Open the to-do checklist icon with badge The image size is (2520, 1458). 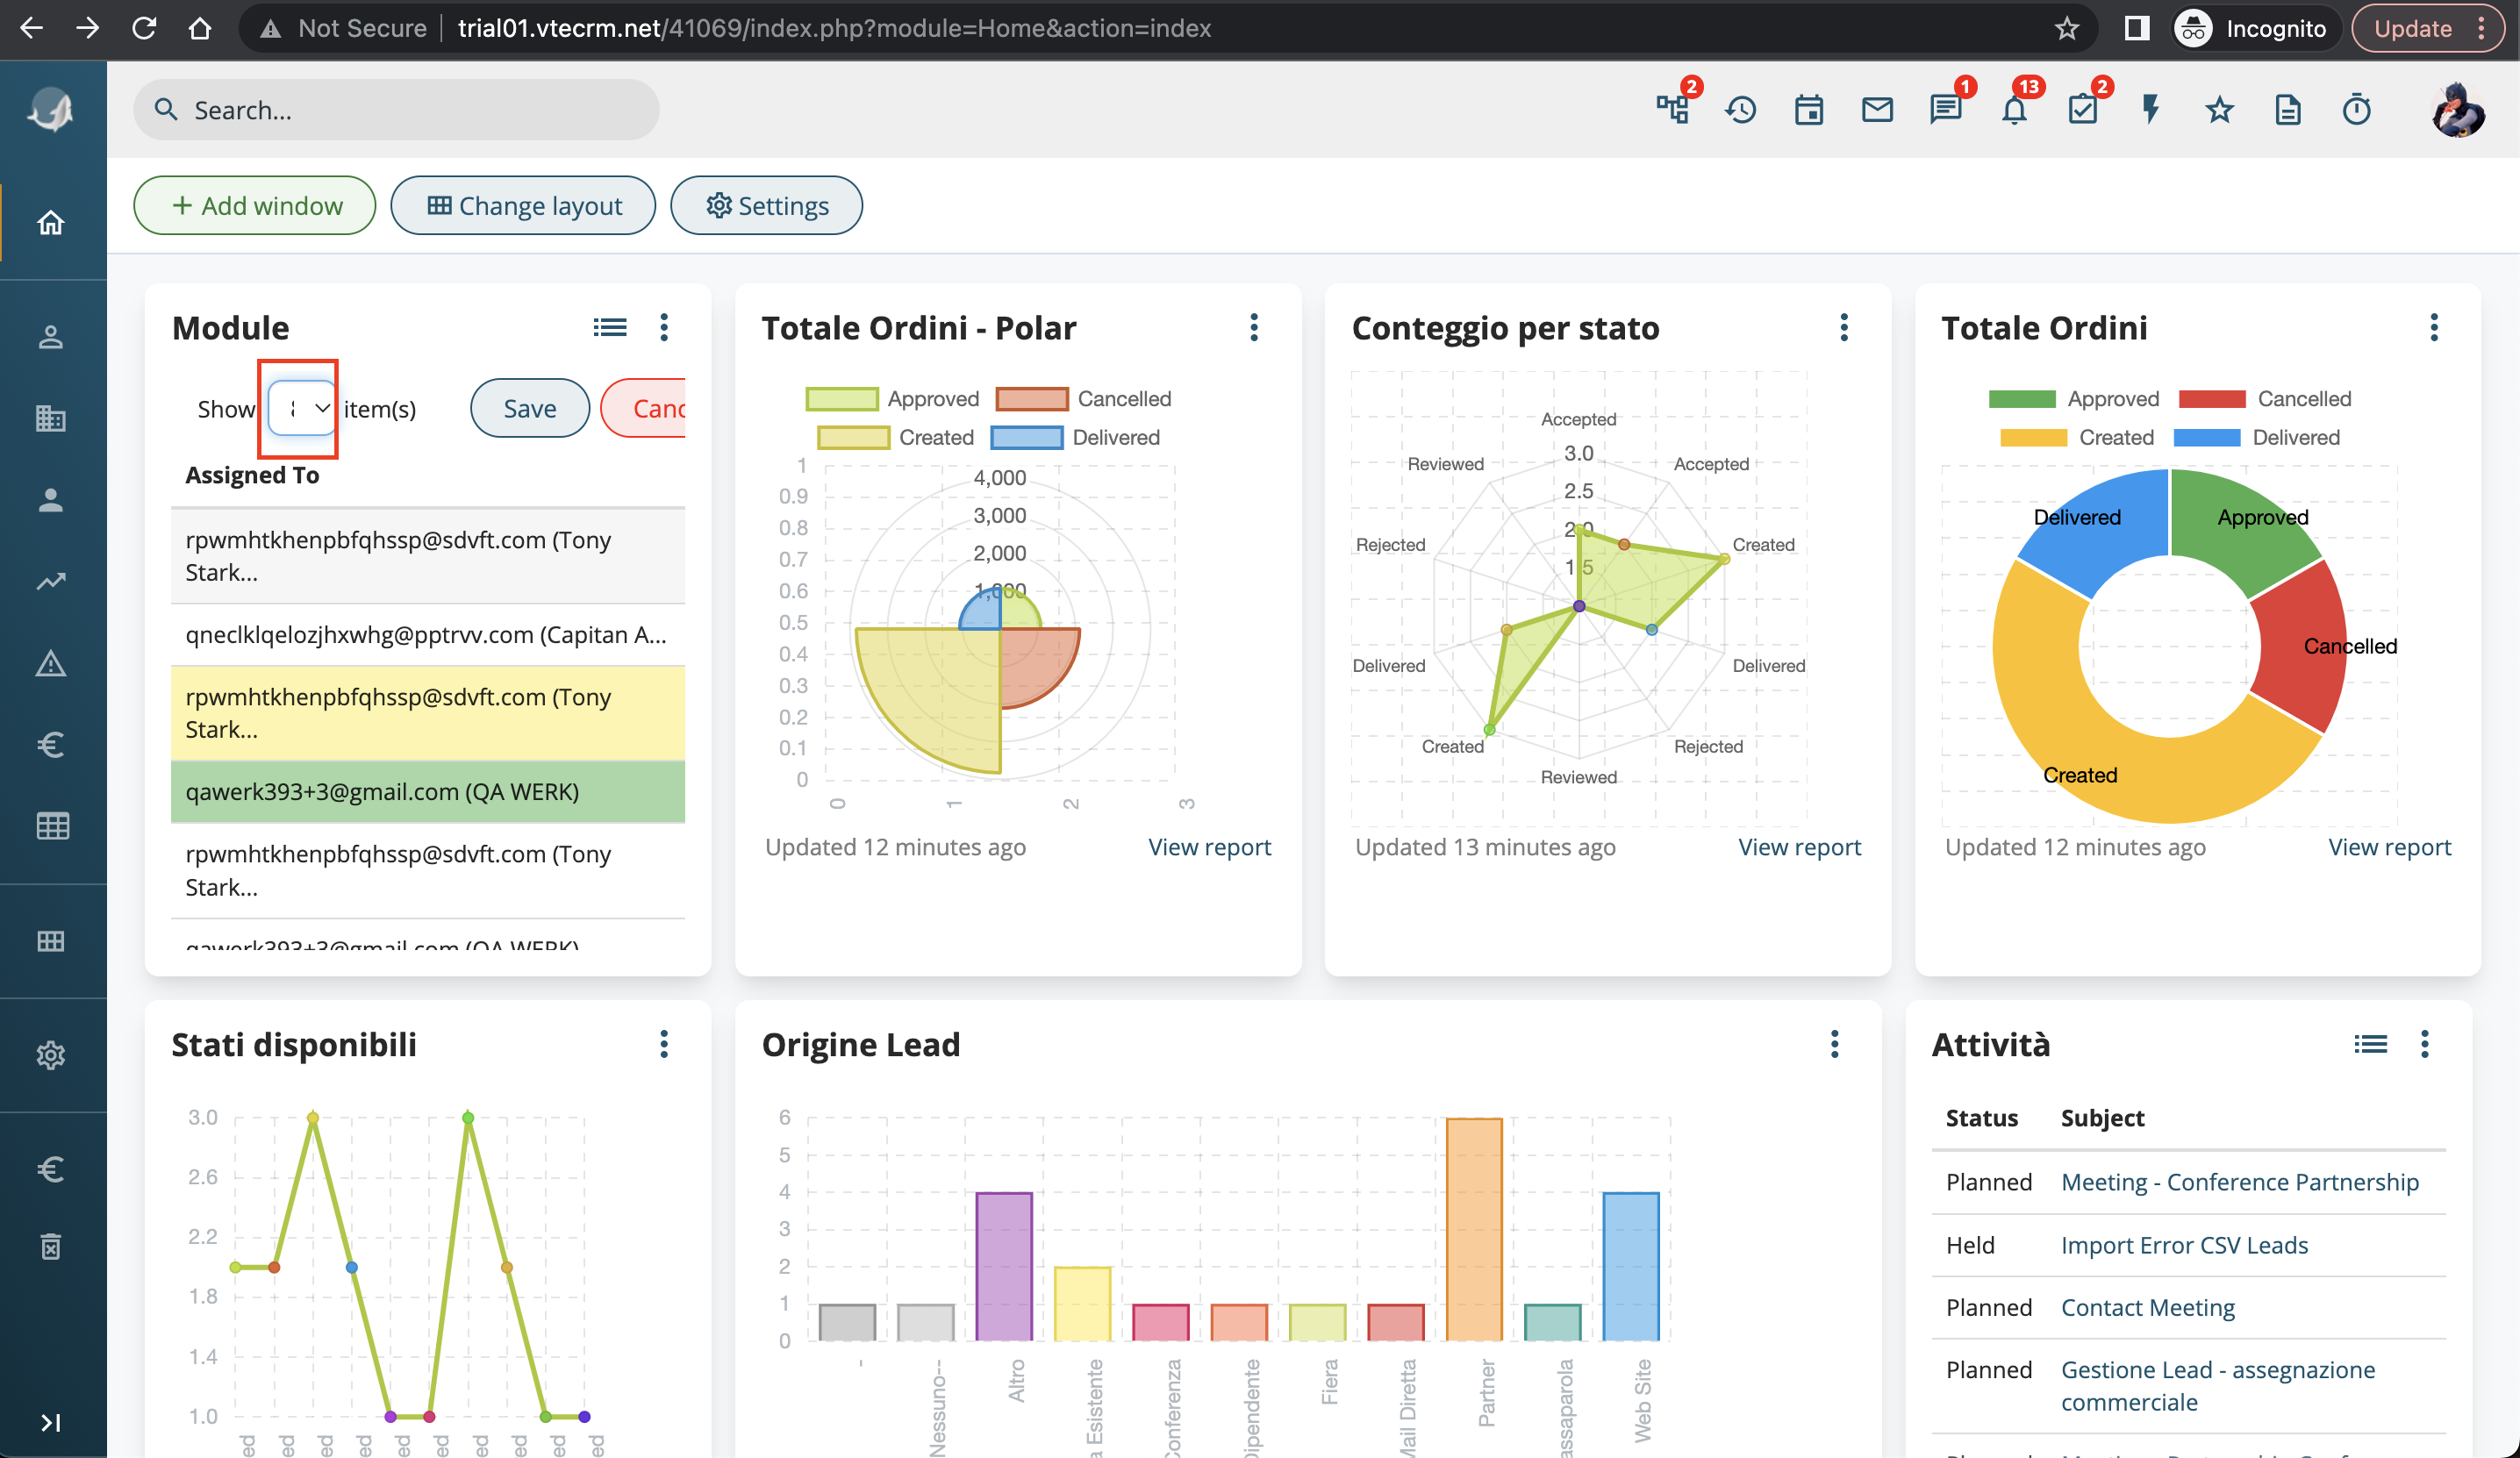(2082, 109)
